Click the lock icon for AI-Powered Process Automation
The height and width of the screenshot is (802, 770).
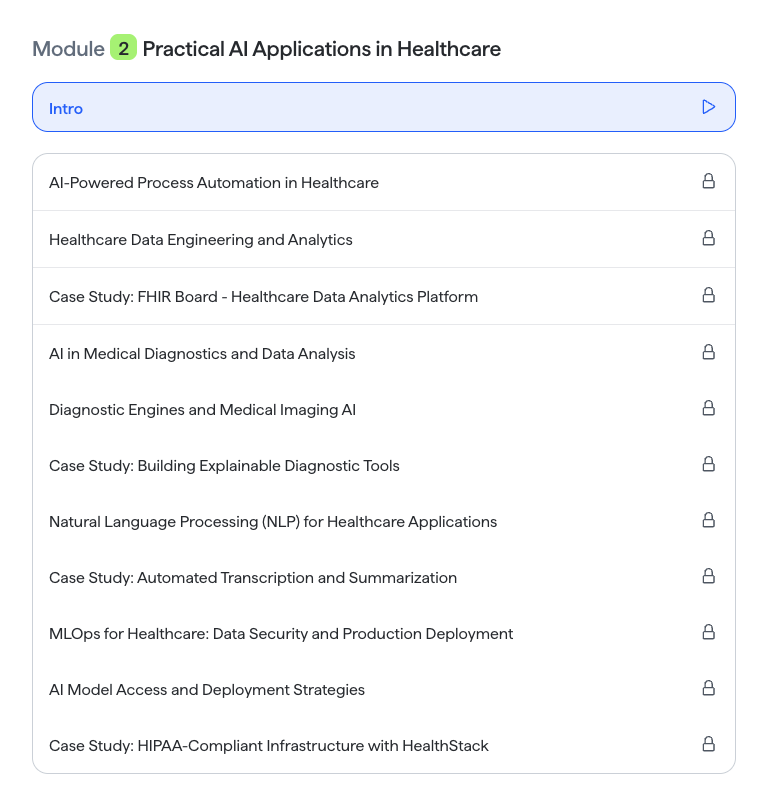click(709, 181)
